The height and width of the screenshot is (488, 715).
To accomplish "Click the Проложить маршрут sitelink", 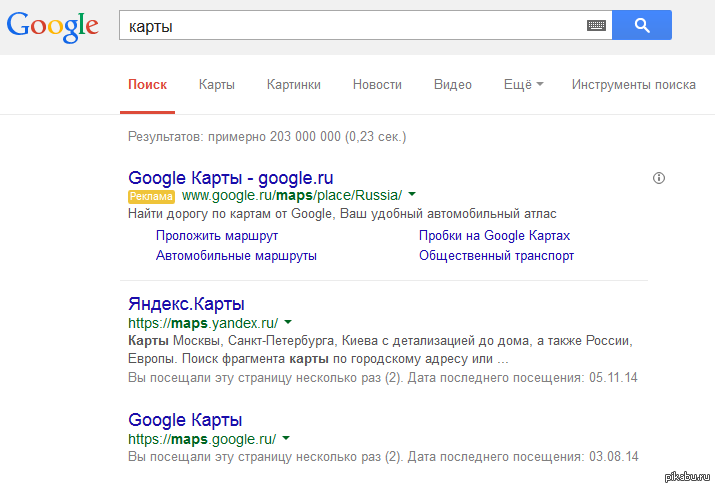I will click(x=217, y=236).
